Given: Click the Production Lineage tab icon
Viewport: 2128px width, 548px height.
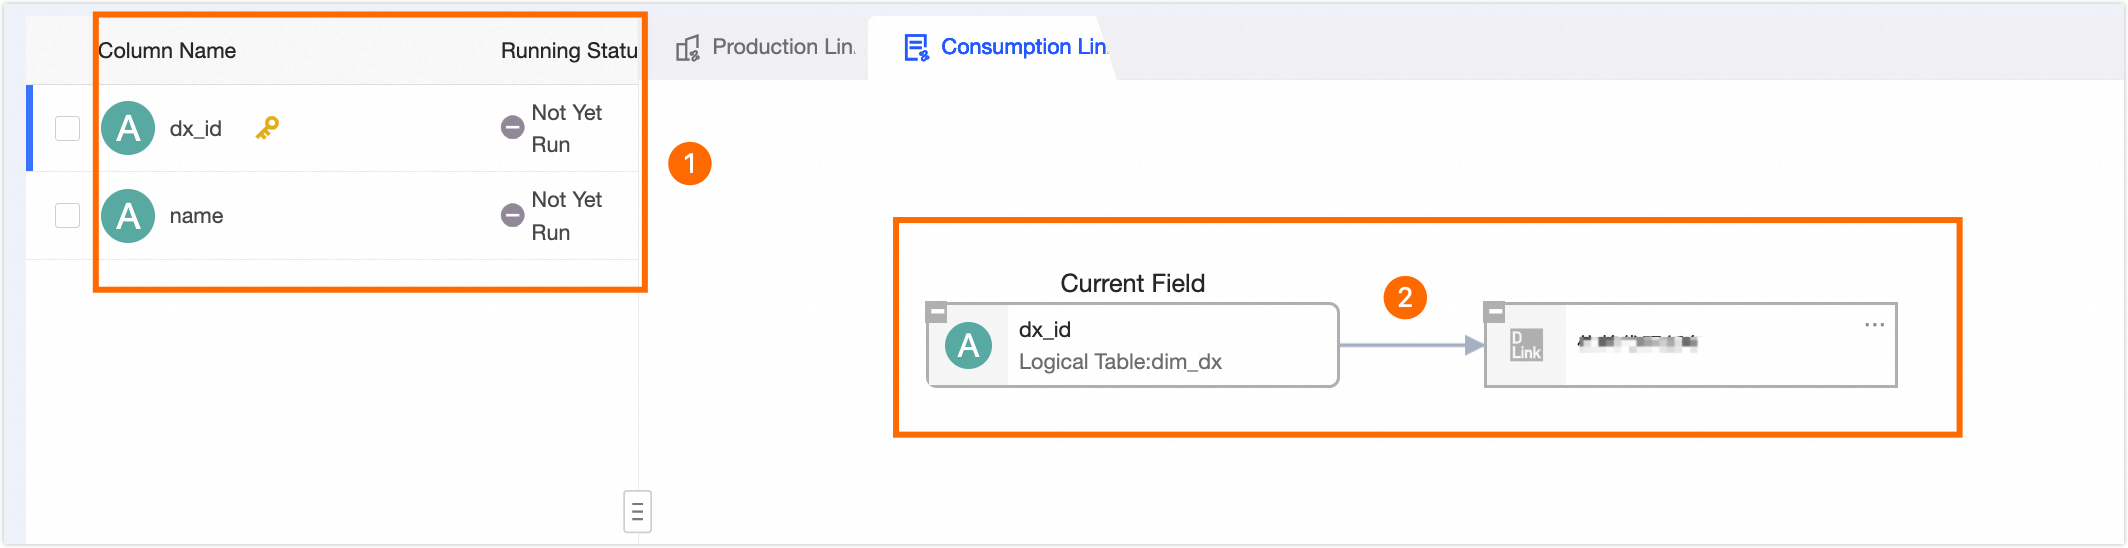Looking at the screenshot, I should coord(688,48).
